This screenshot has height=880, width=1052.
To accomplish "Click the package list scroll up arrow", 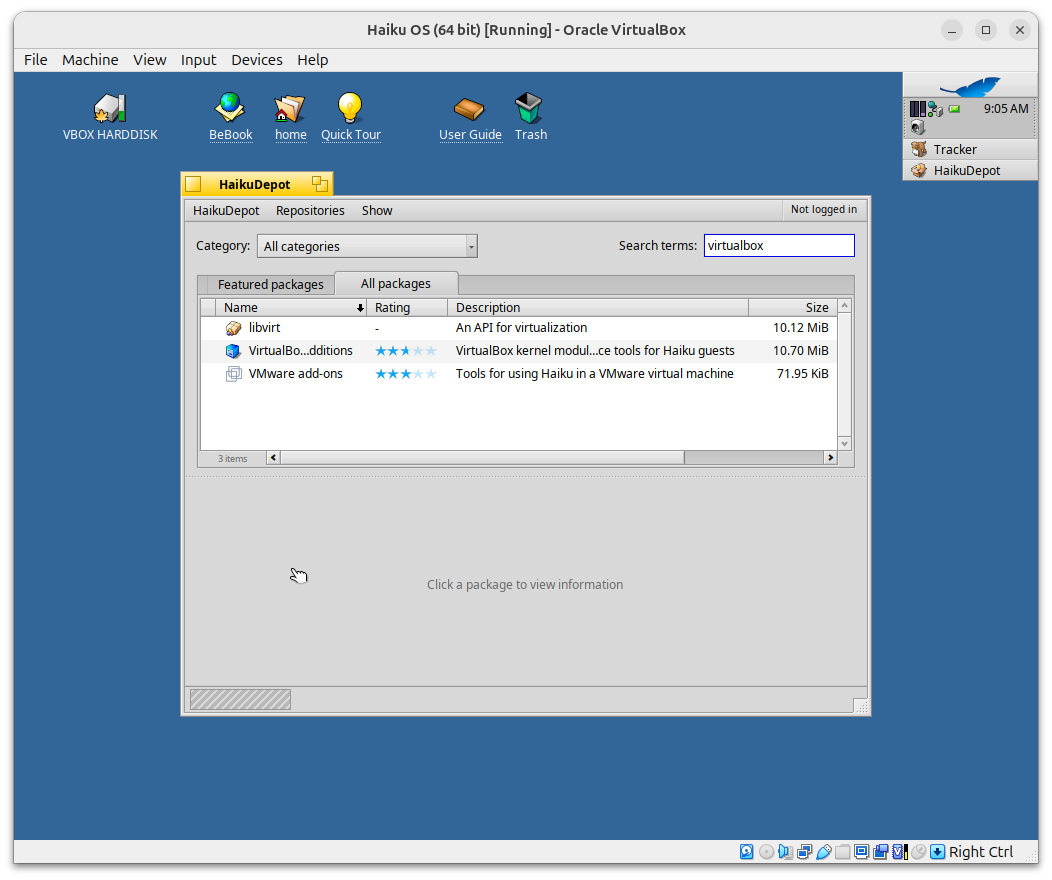I will (x=845, y=306).
